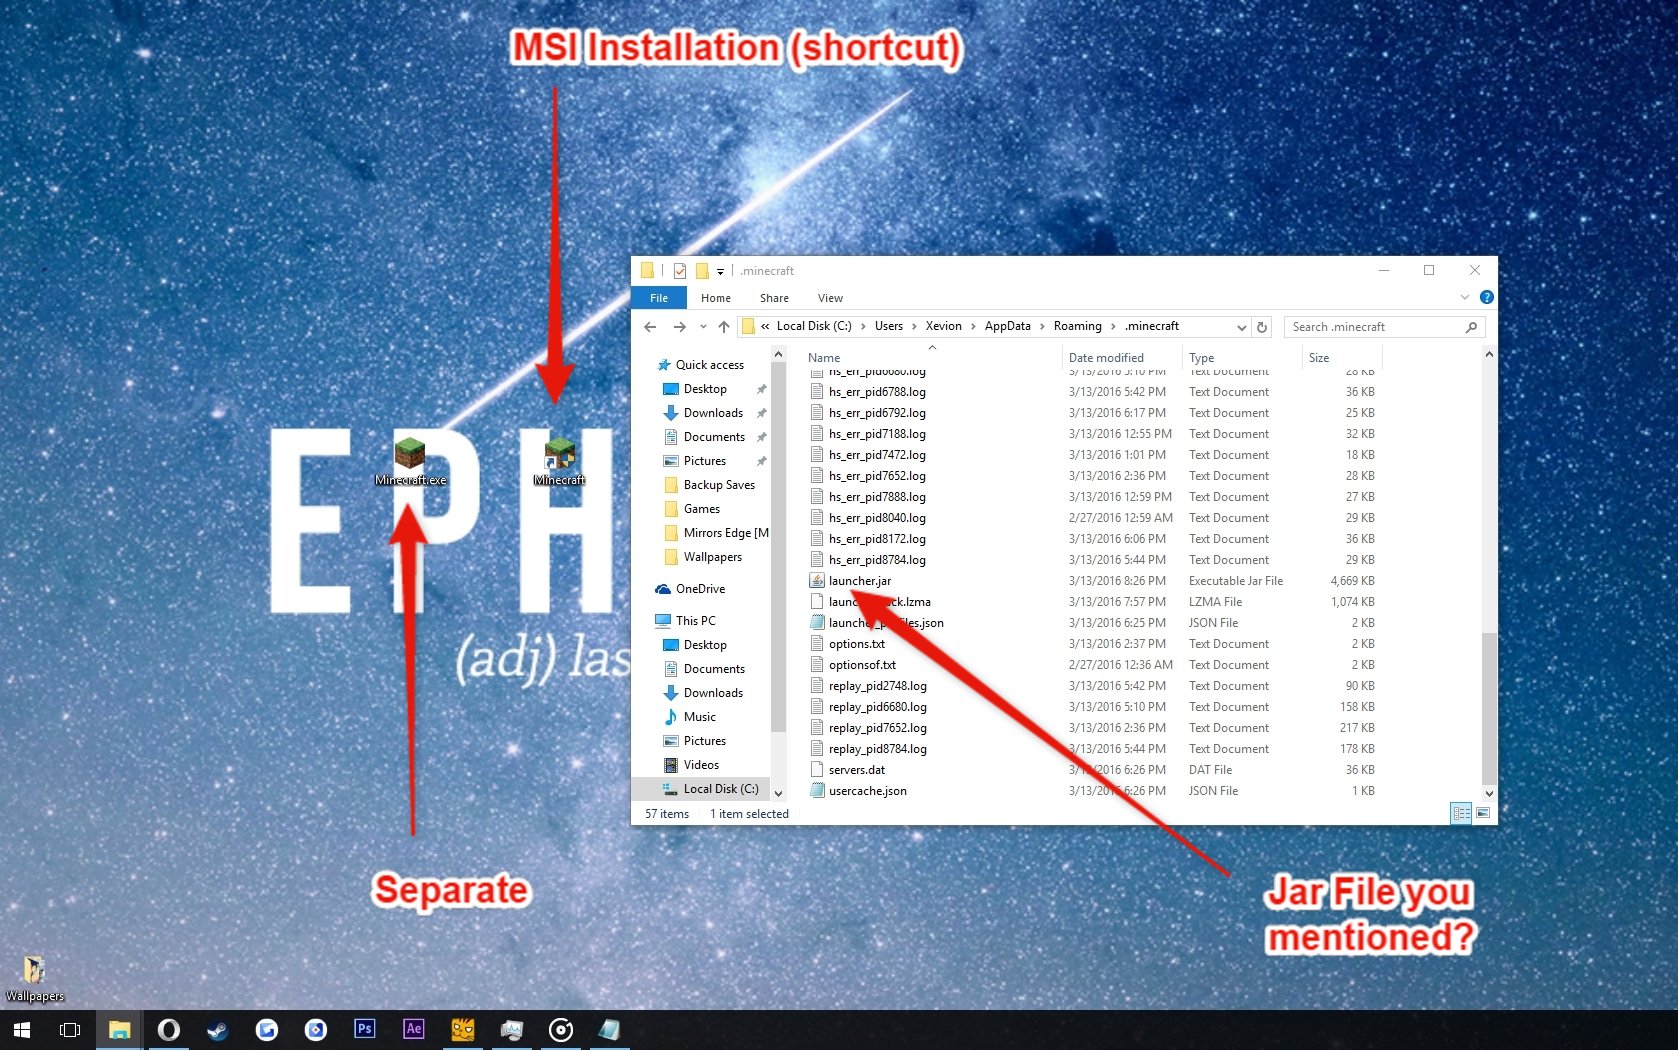
Task: Open File Explorer Help question mark
Action: pyautogui.click(x=1487, y=297)
